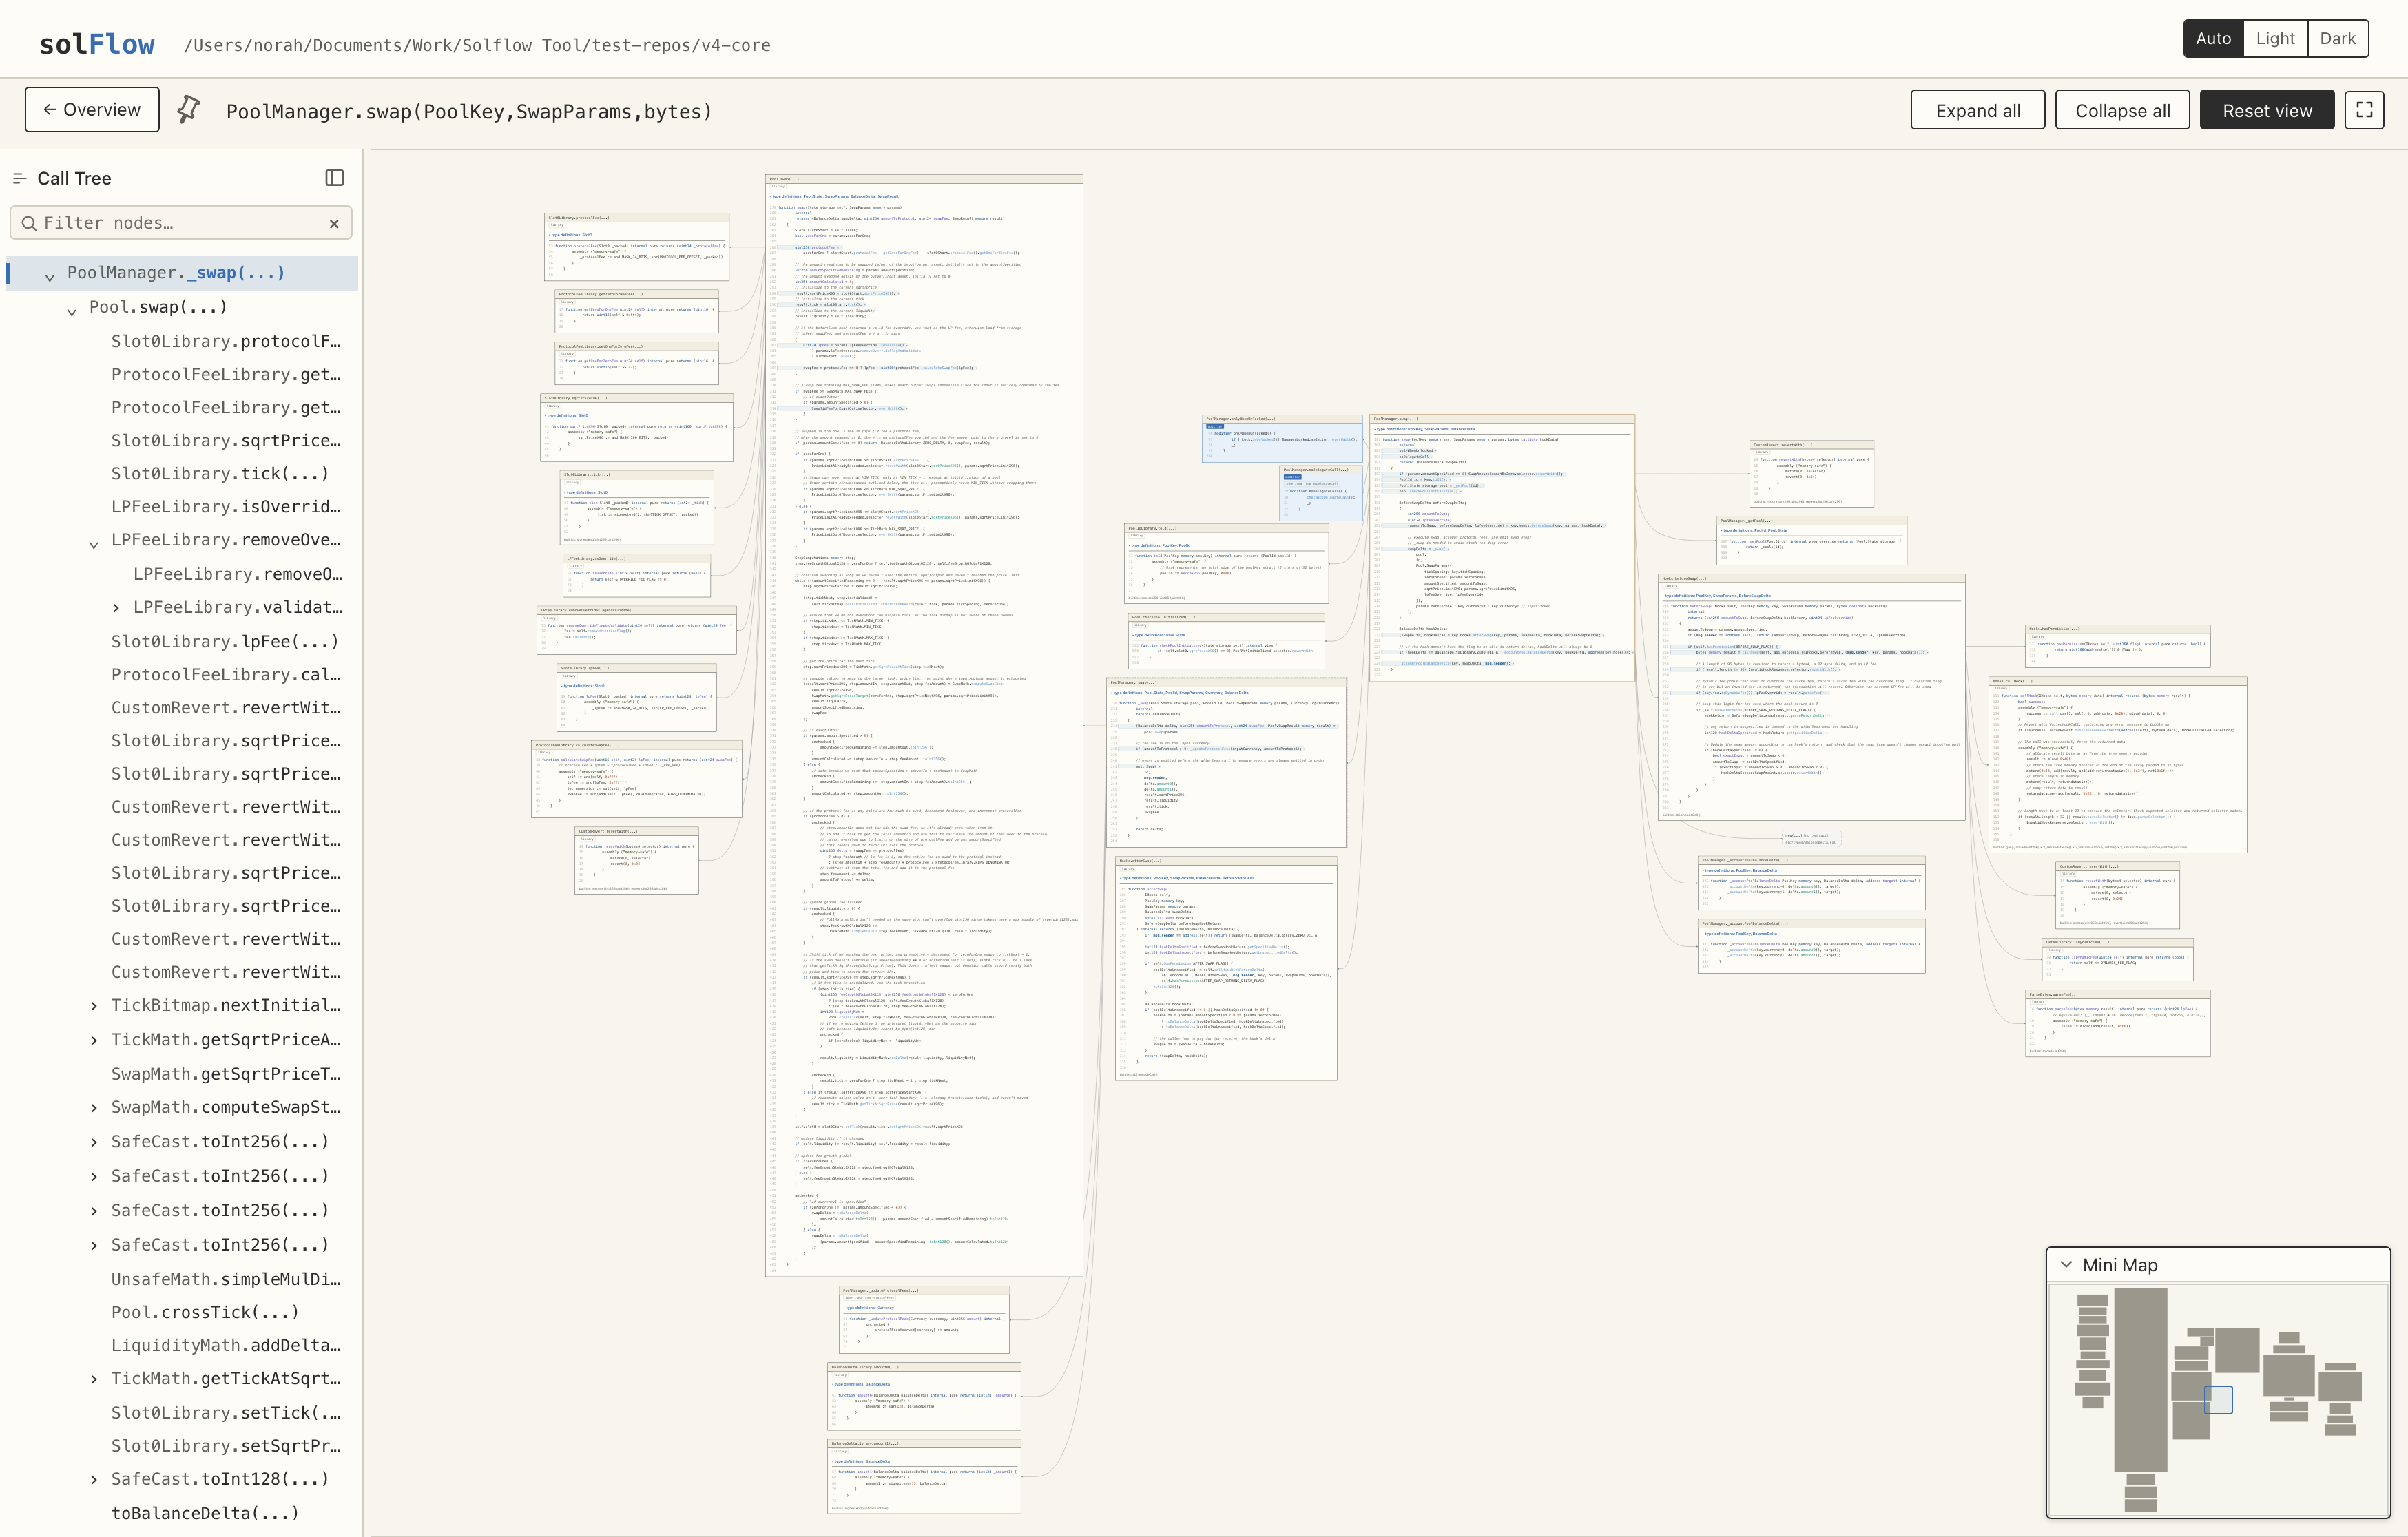Expand the TickMath.getSqrtPriceA... node

(x=93, y=1040)
